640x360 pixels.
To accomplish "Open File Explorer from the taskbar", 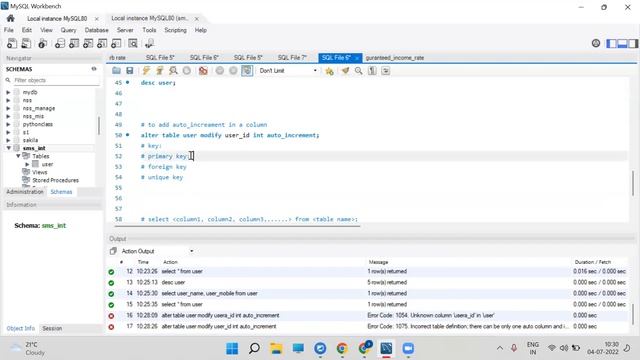I will tap(276, 349).
